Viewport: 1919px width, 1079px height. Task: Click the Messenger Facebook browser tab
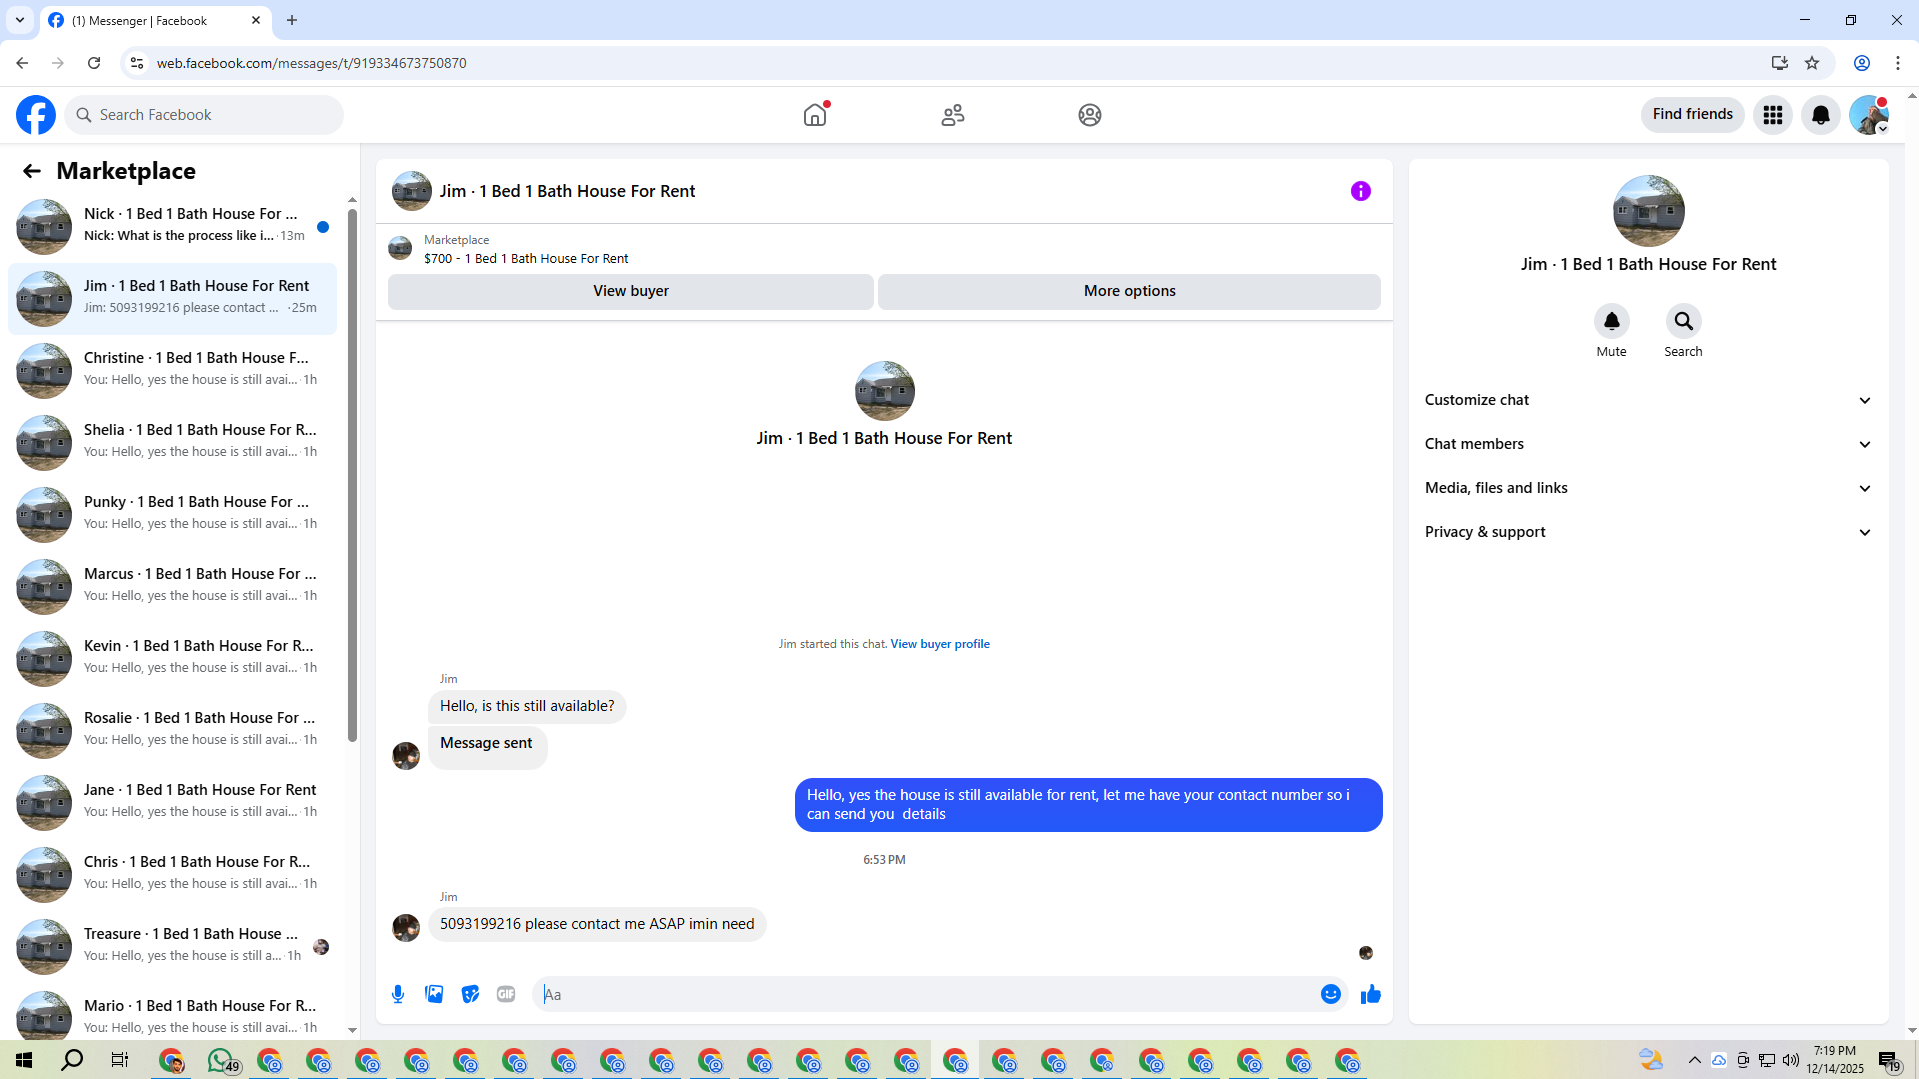[155, 20]
